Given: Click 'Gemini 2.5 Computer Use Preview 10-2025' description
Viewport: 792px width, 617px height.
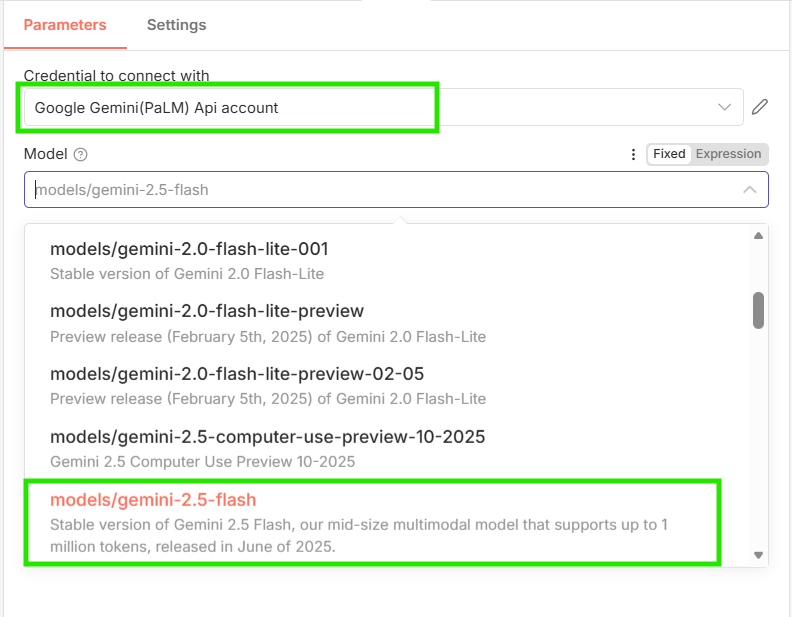Looking at the screenshot, I should (203, 461).
